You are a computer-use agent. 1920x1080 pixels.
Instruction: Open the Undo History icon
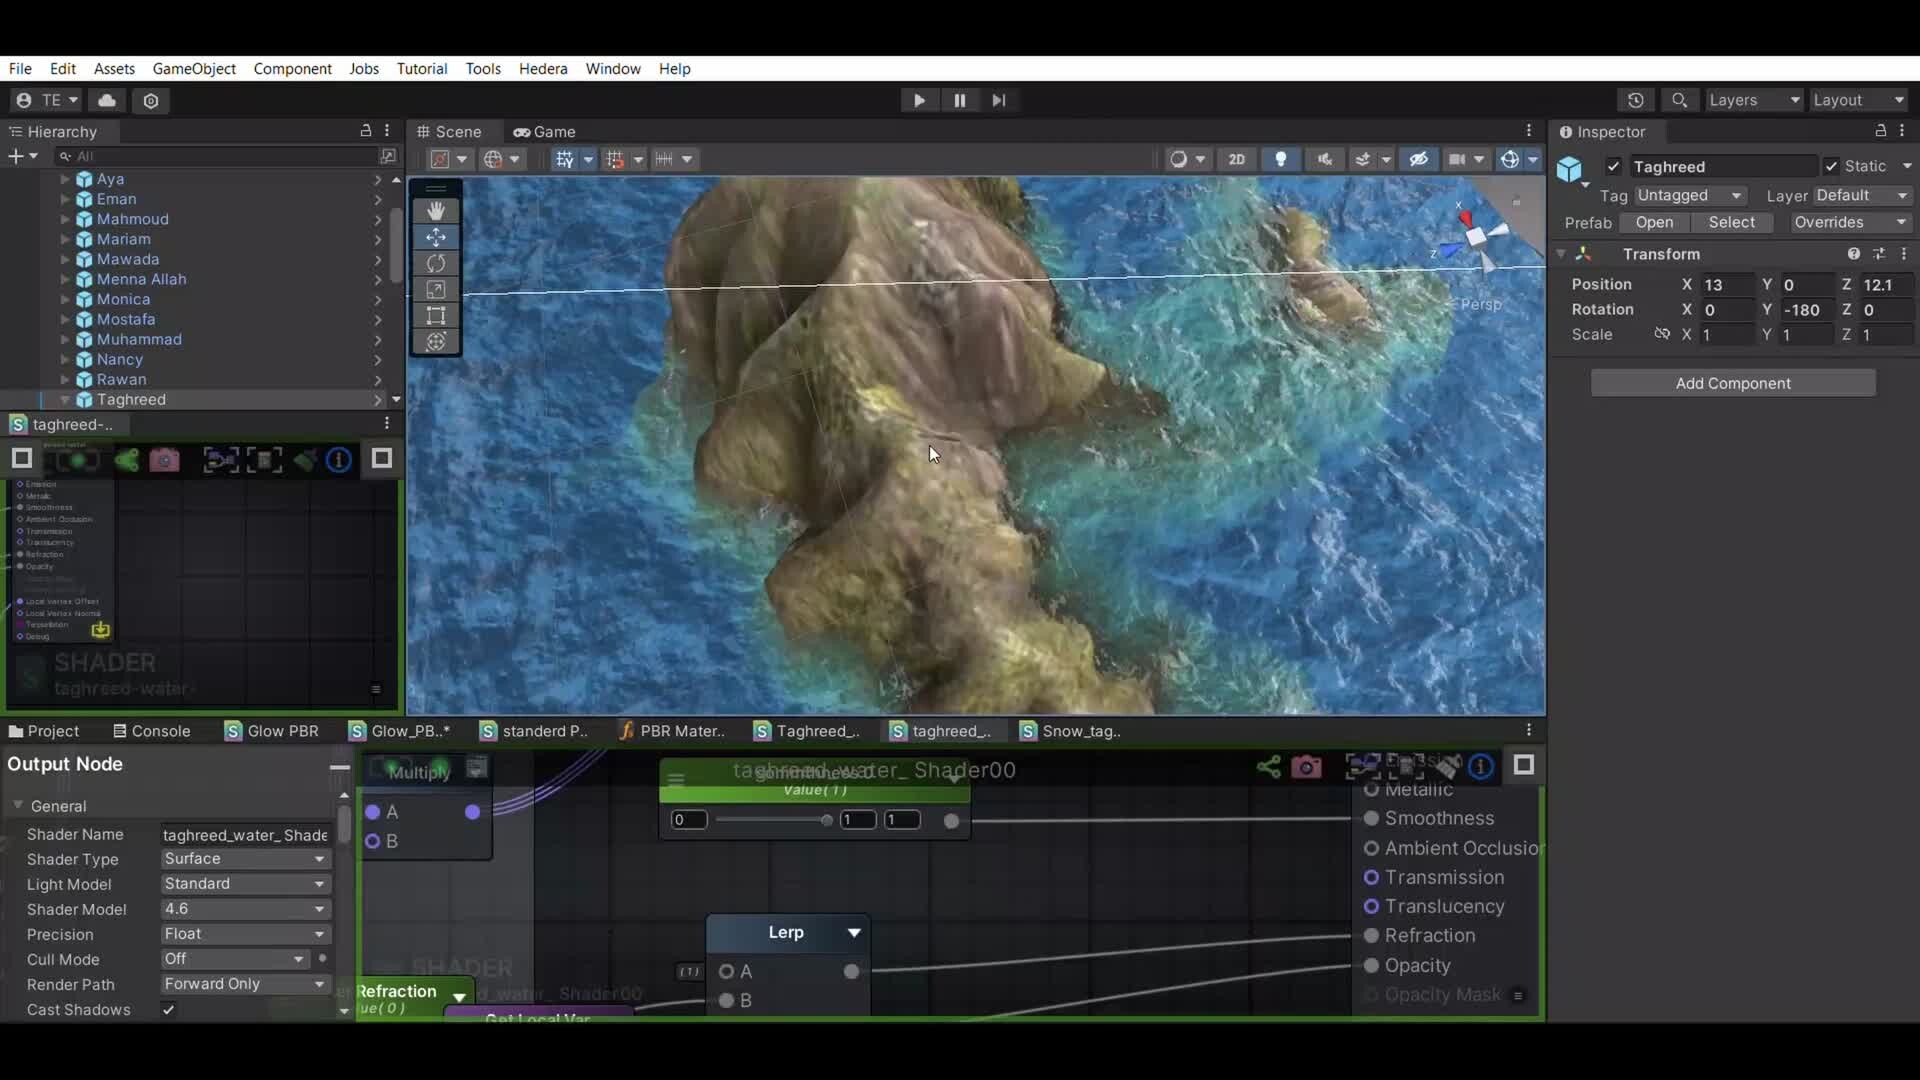[x=1636, y=100]
